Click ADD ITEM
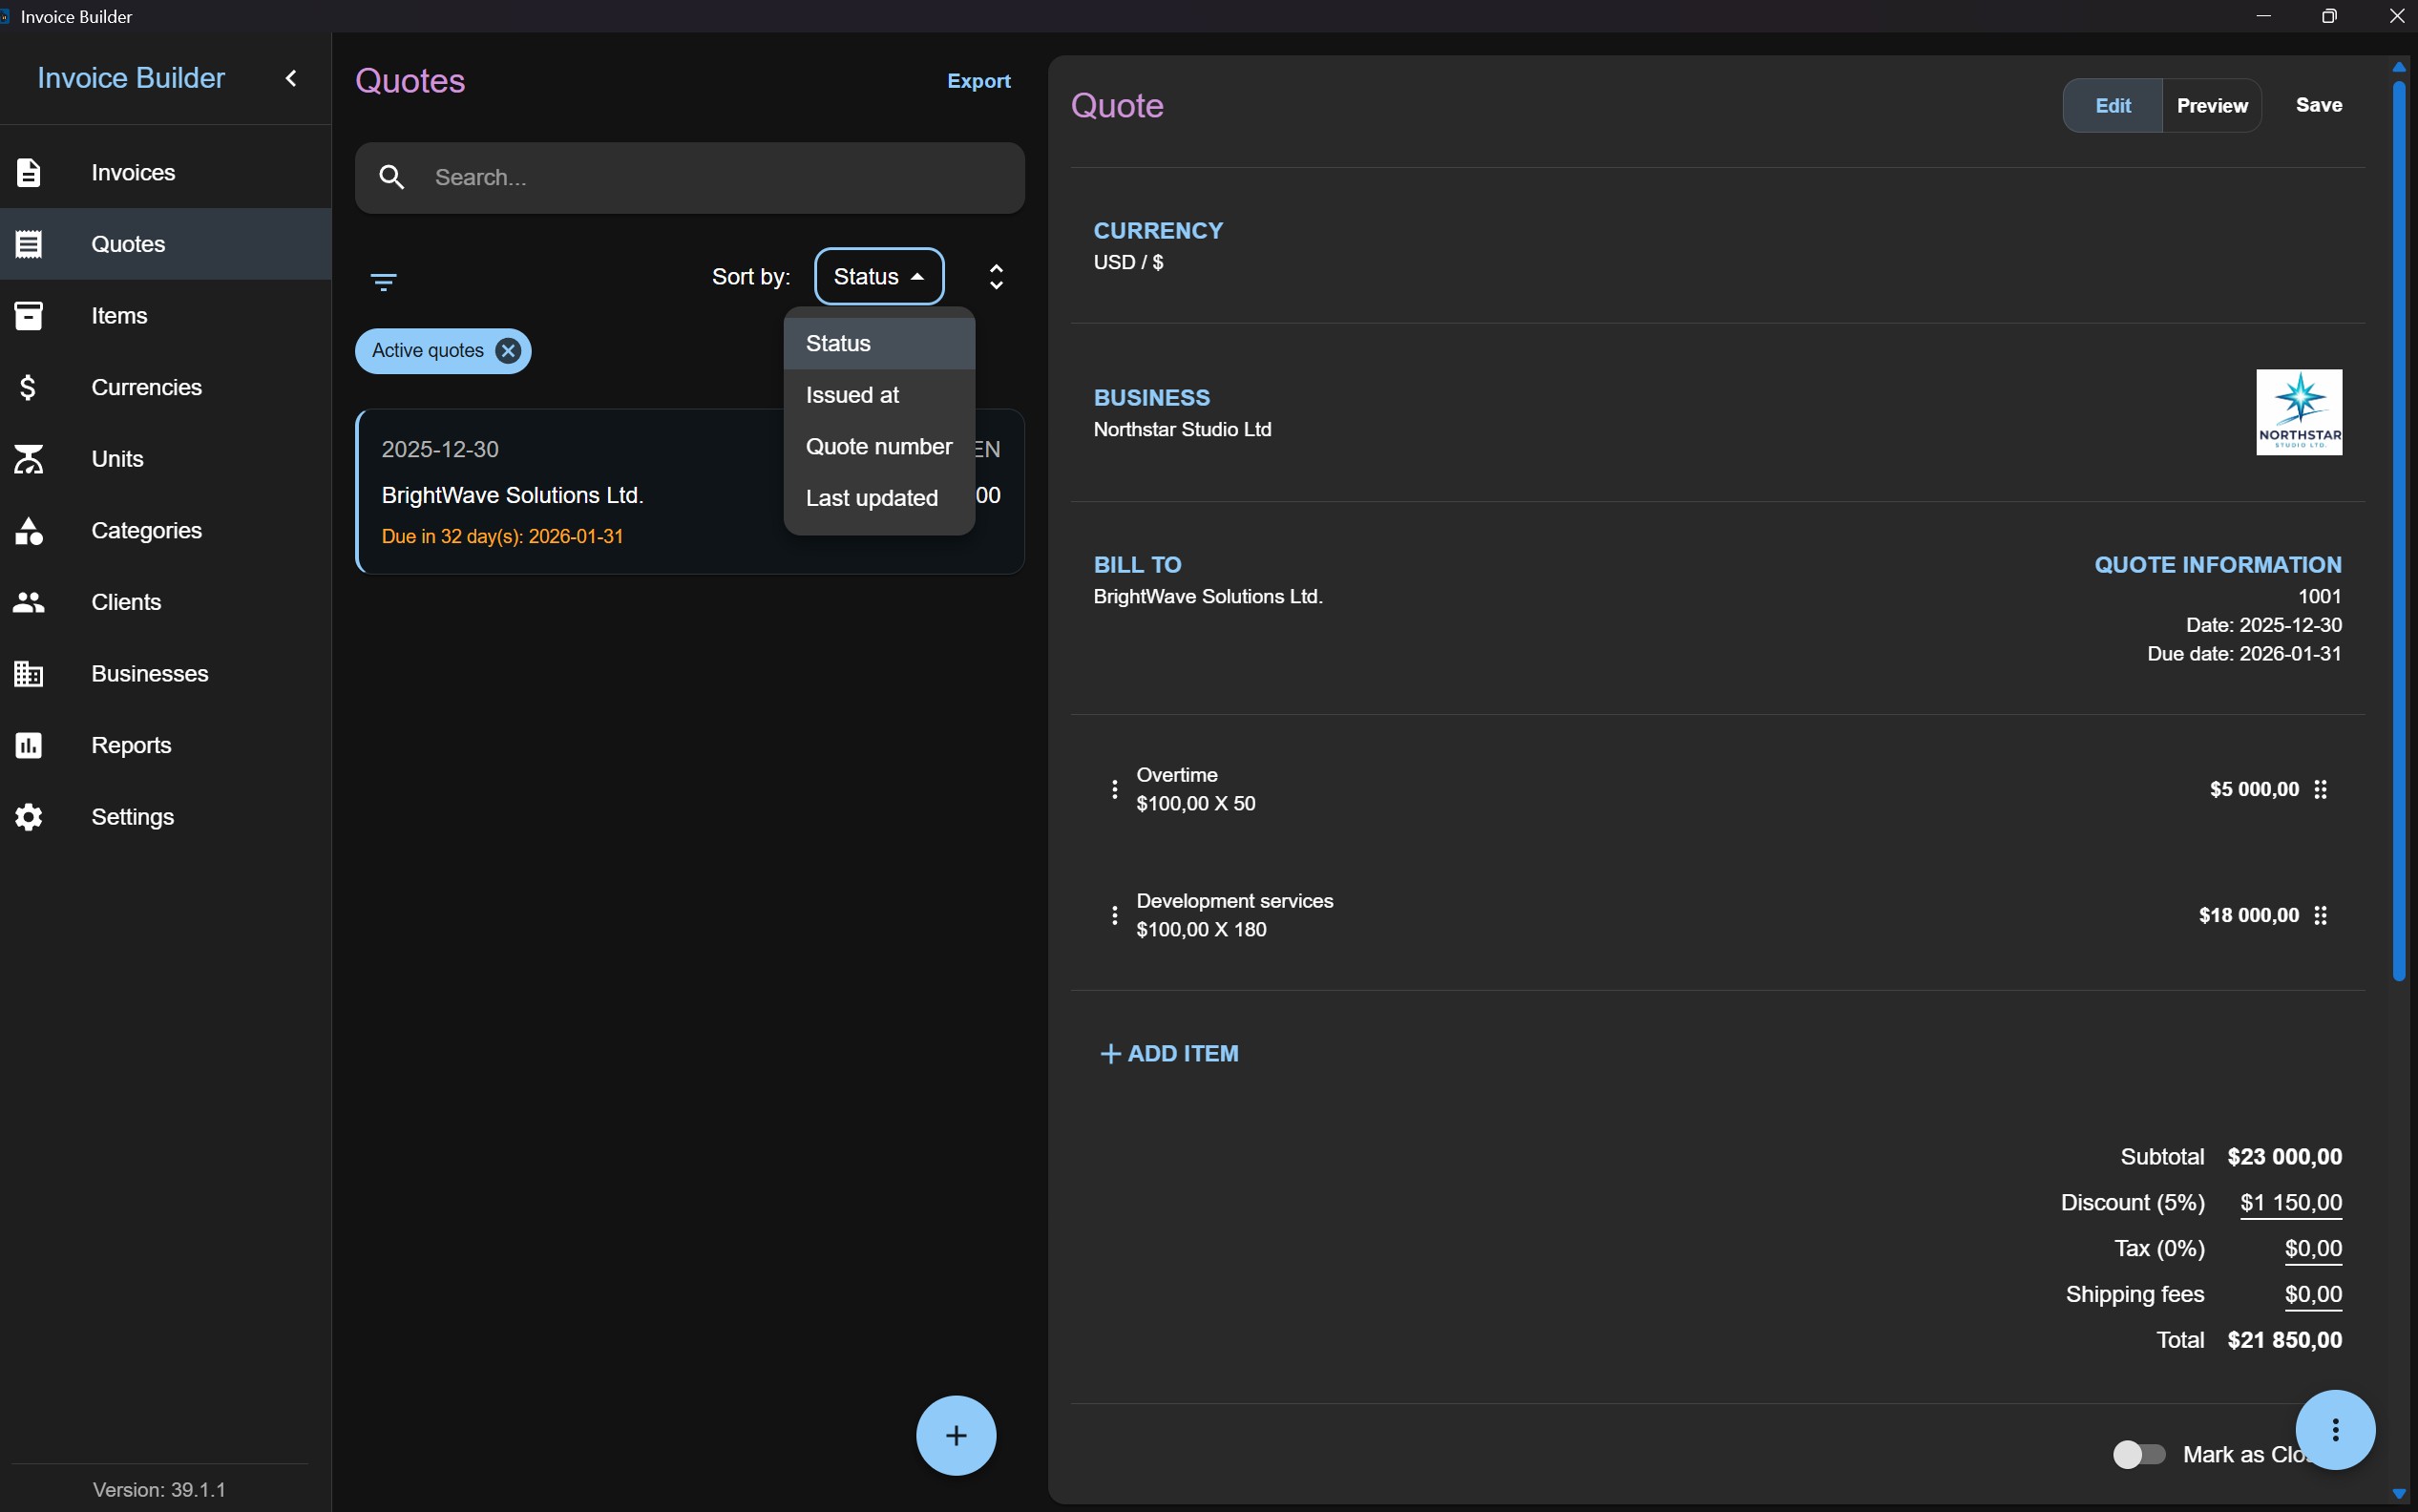The height and width of the screenshot is (1512, 2418). click(x=1169, y=1054)
